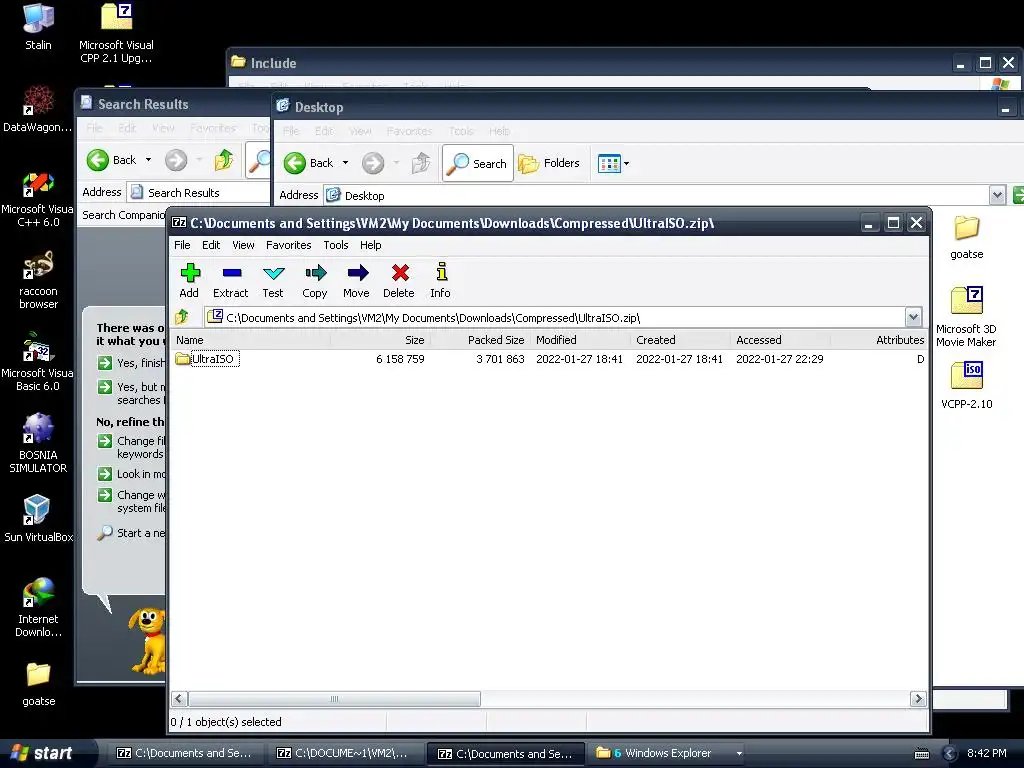Open the View menu in 7-Zip
The width and height of the screenshot is (1024, 768).
tap(243, 246)
